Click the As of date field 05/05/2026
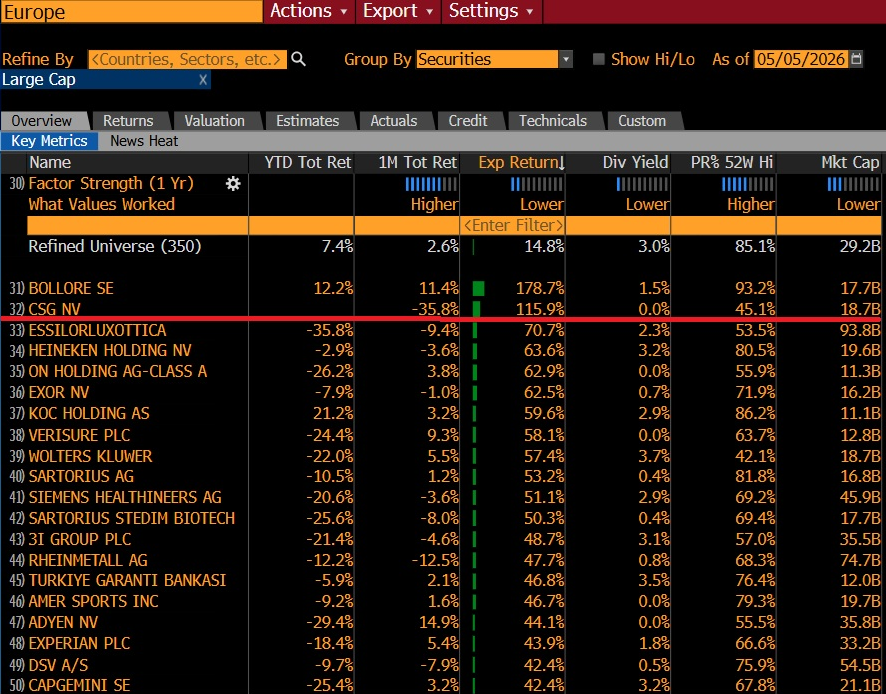Screen dimensions: 886x694 pyautogui.click(x=801, y=59)
